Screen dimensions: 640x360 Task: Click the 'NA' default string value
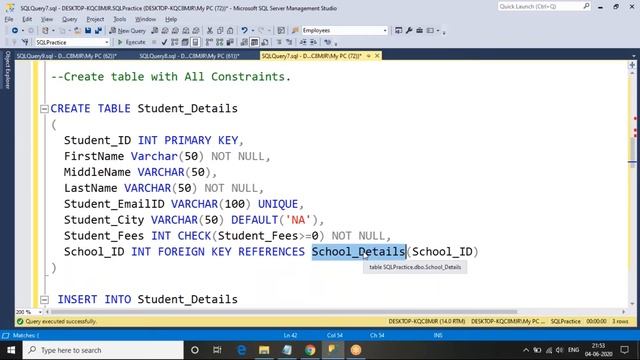pos(298,220)
